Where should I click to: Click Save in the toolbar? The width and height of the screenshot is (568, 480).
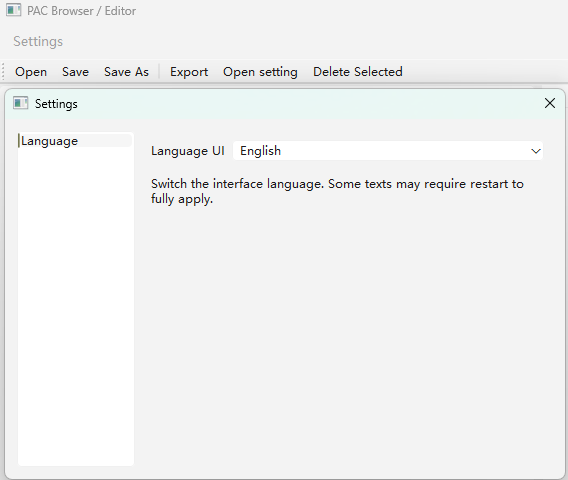75,72
